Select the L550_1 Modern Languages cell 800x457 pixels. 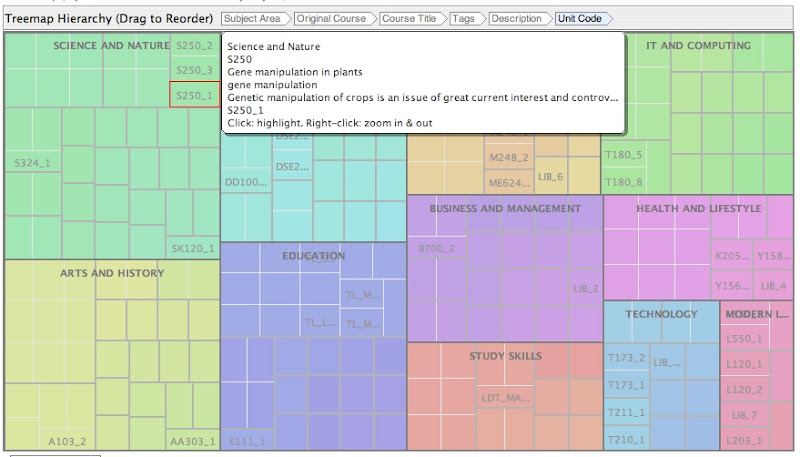click(744, 338)
